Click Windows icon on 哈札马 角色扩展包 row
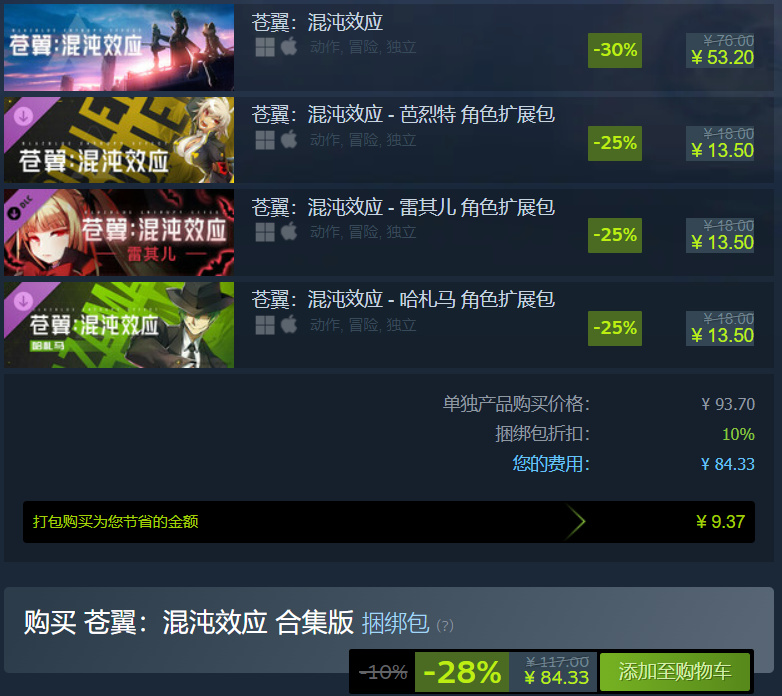The image size is (782, 696). point(265,325)
